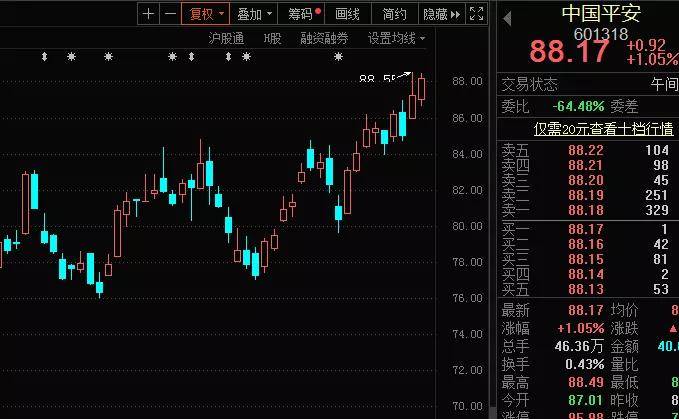This screenshot has width=679, height=419.
Task: Click second star event marker near left
Action: pyautogui.click(x=108, y=56)
